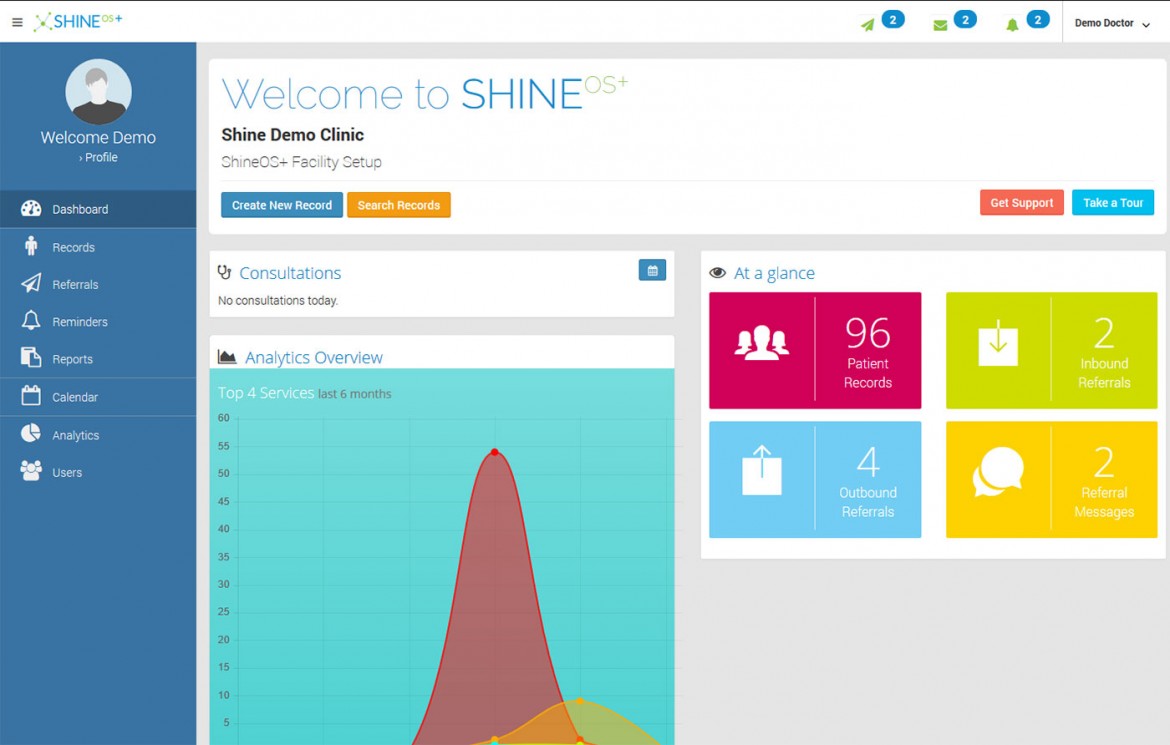This screenshot has height=745, width=1170.
Task: Open the Profile link under Welcome Demo
Action: pyautogui.click(x=98, y=158)
